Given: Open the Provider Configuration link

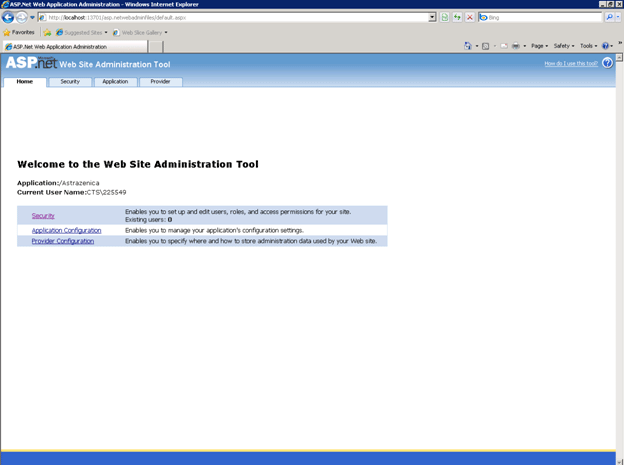Looking at the screenshot, I should pos(63,241).
